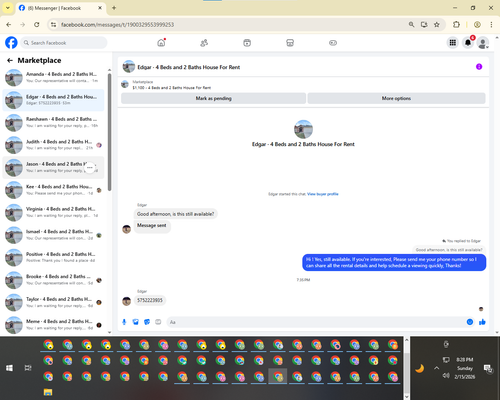Open the Video tab icon
Viewport: 500px width, 400px height.
coord(247,43)
